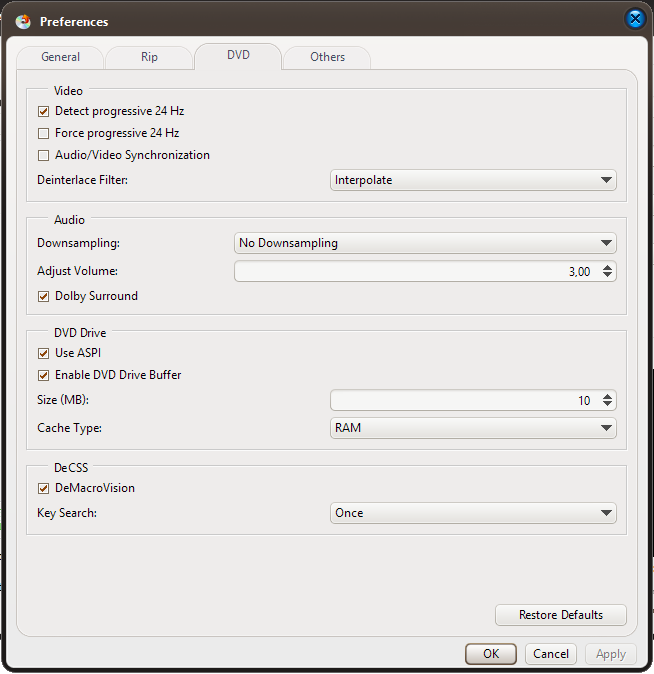
Task: Open the Deinterlace Filter dropdown
Action: tap(473, 180)
